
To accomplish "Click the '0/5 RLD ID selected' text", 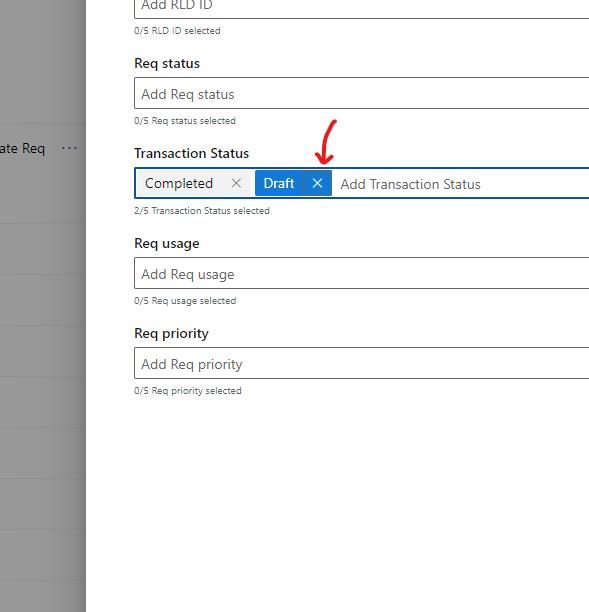I will pos(177,31).
